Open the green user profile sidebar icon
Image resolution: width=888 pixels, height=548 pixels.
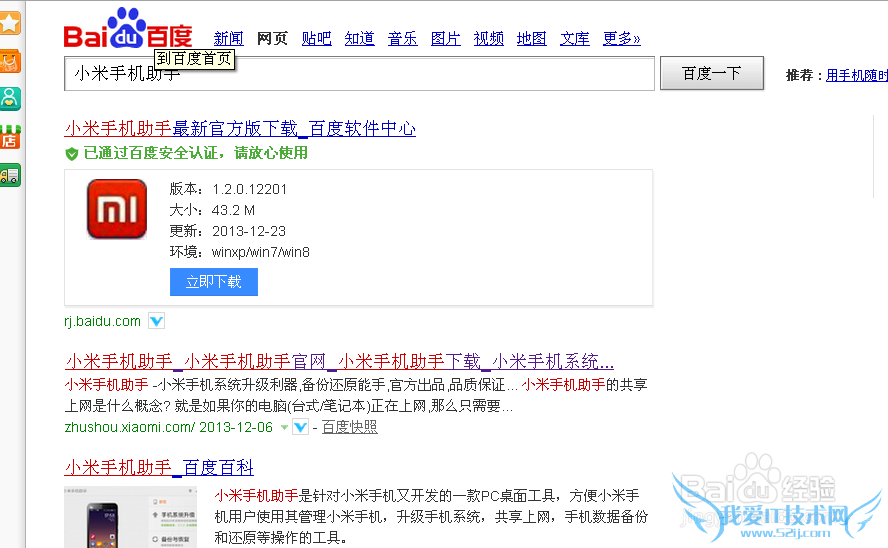(x=10, y=99)
